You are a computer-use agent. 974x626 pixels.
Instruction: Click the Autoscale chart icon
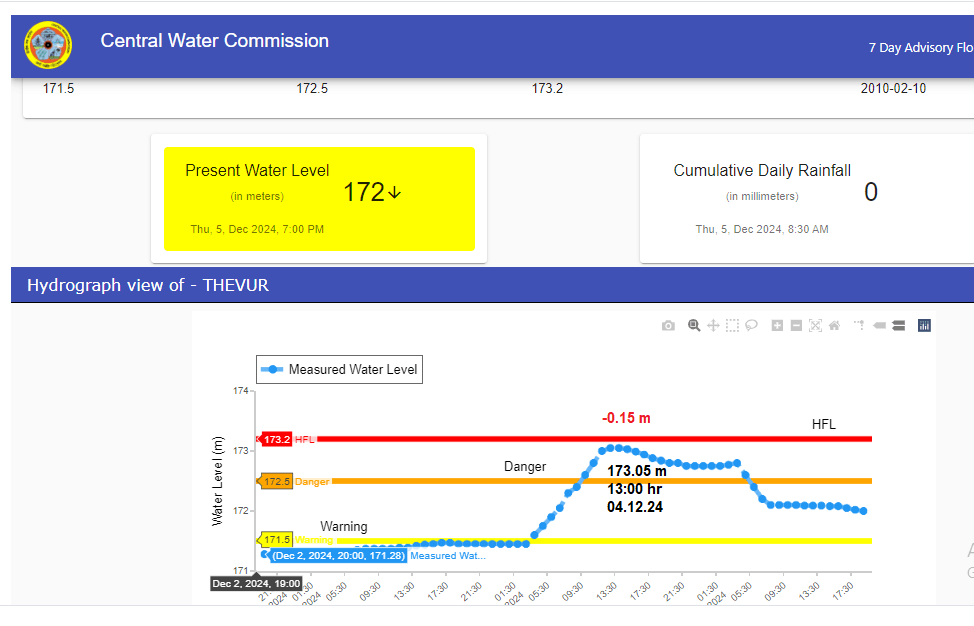click(815, 326)
